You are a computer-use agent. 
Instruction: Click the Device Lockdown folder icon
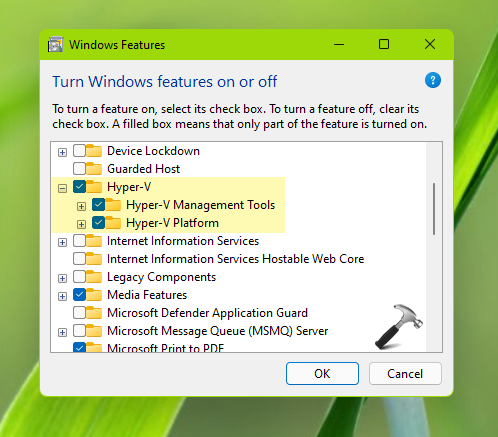click(94, 151)
